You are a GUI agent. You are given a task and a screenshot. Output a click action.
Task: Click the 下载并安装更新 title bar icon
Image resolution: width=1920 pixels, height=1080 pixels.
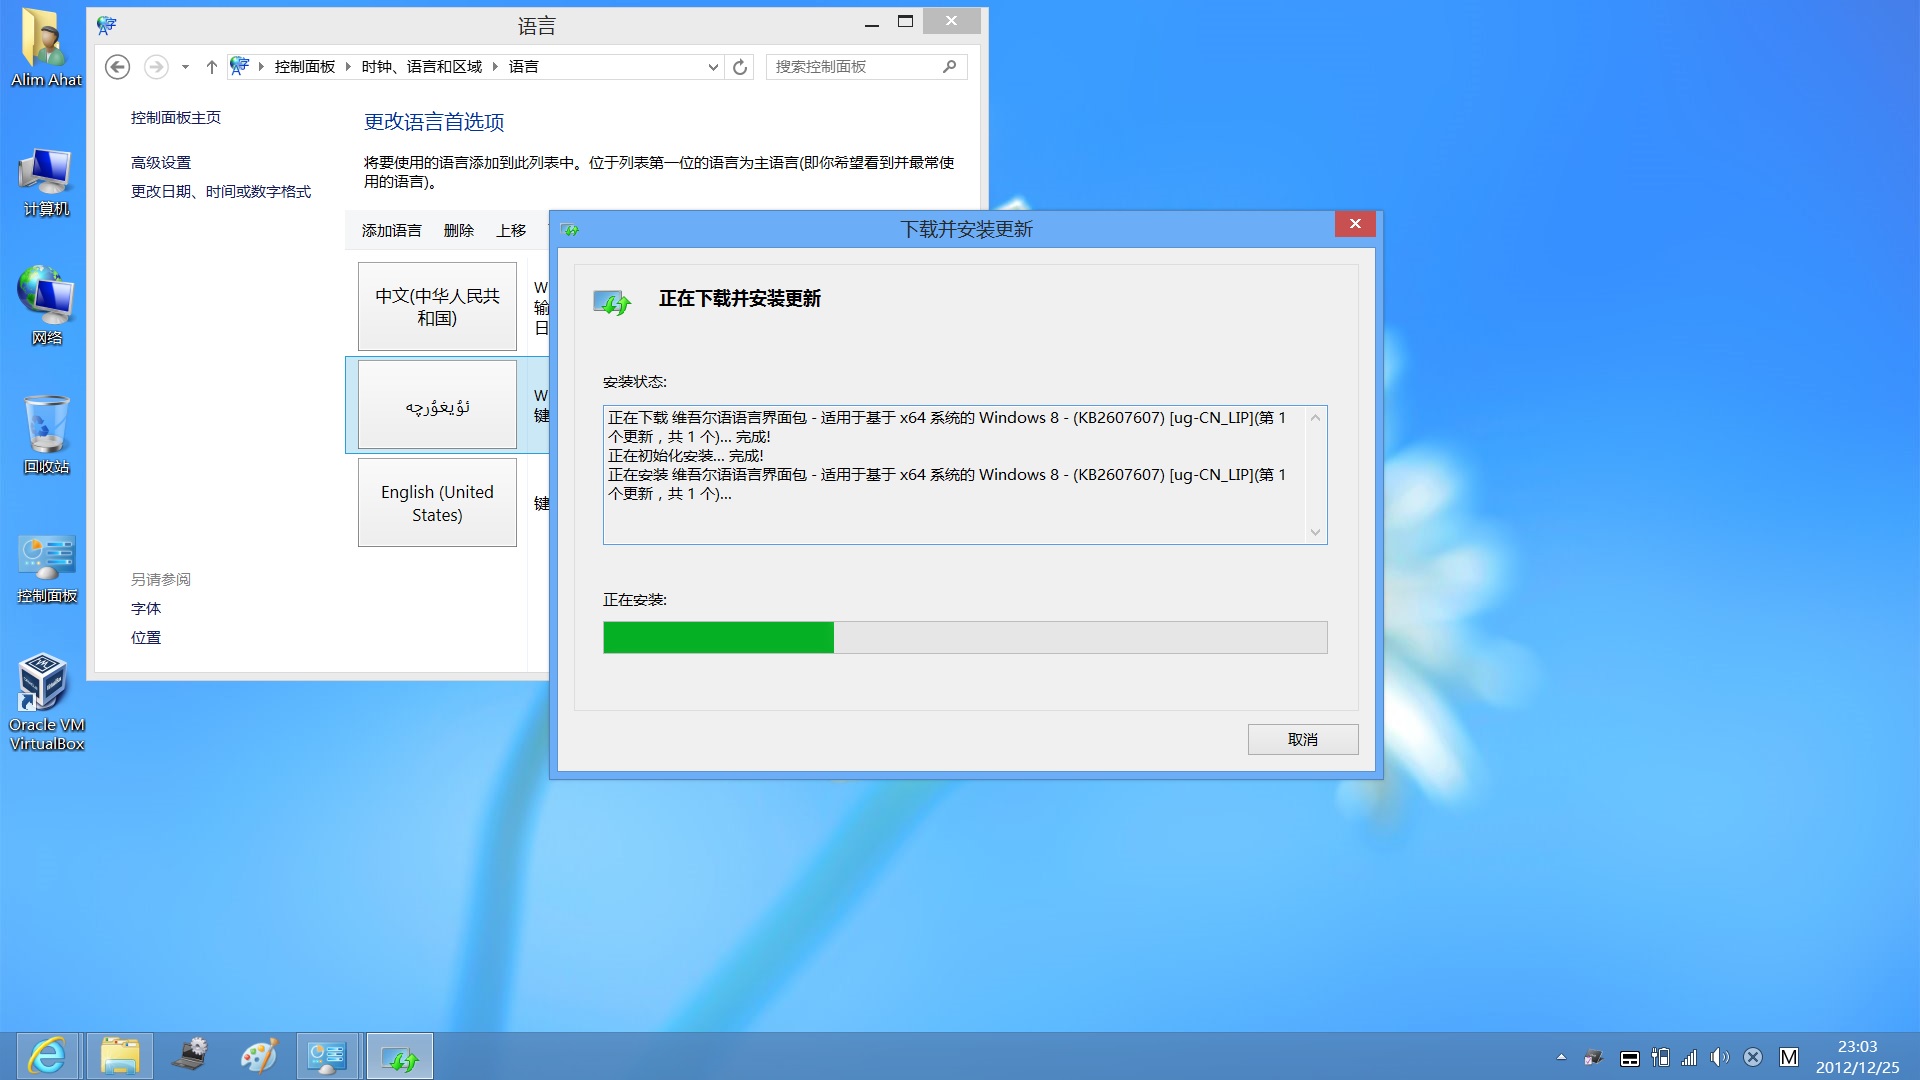point(570,230)
